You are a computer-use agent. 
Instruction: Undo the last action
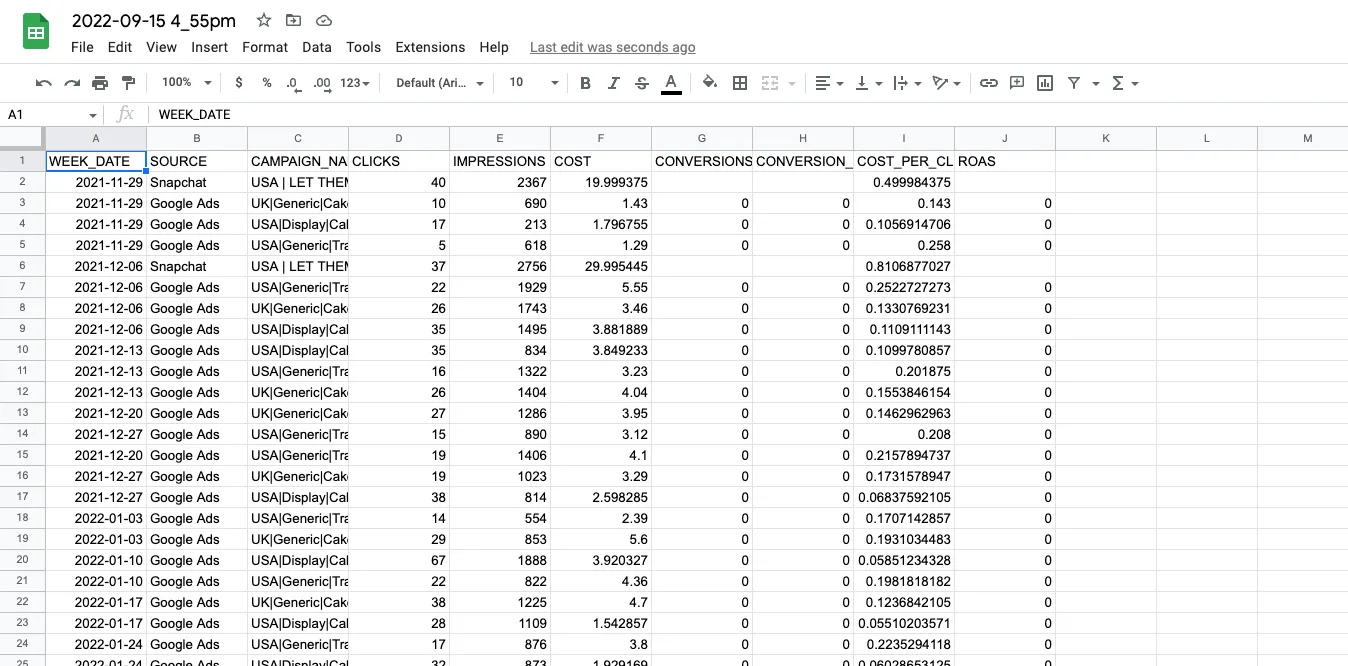[43, 83]
